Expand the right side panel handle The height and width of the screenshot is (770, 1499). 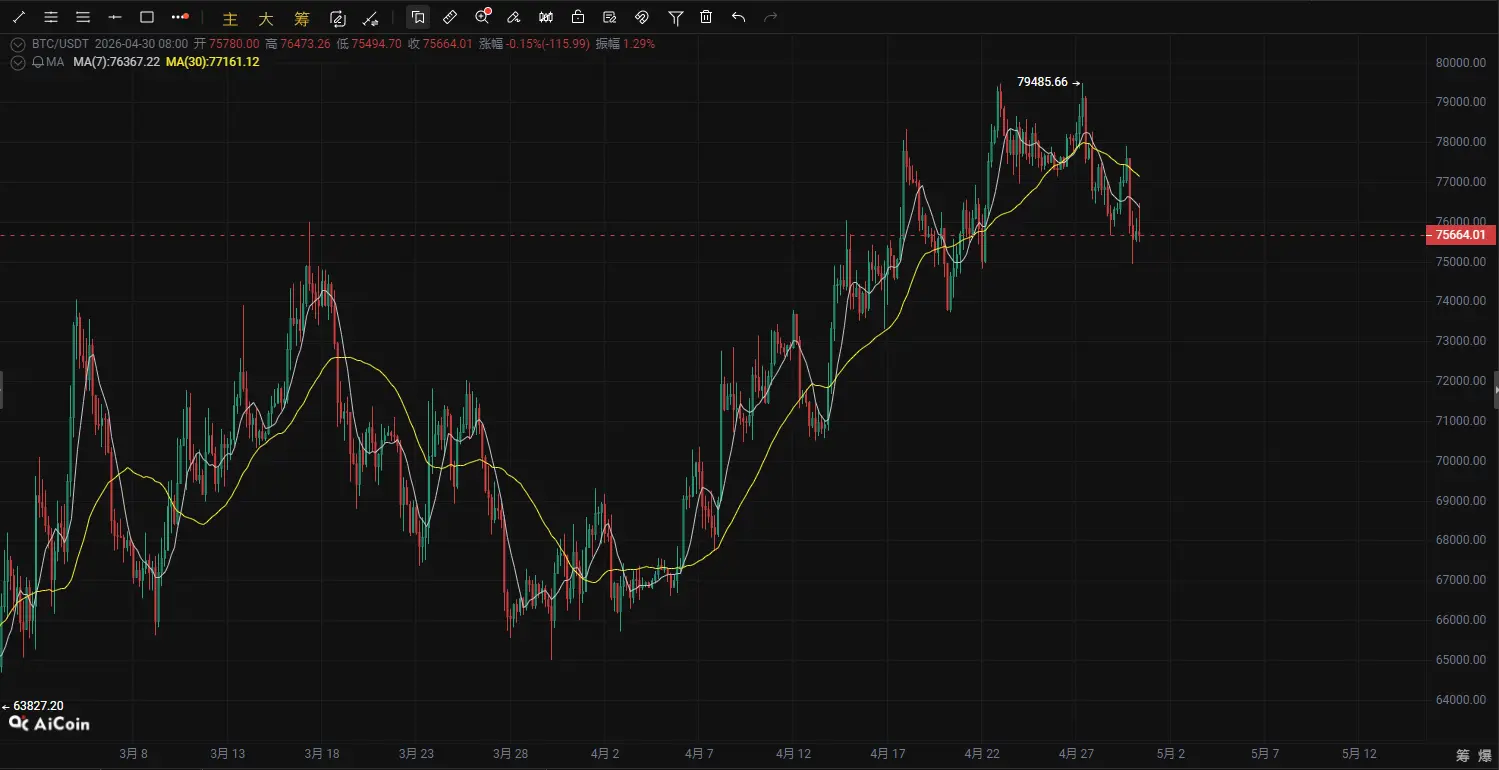coord(1496,389)
